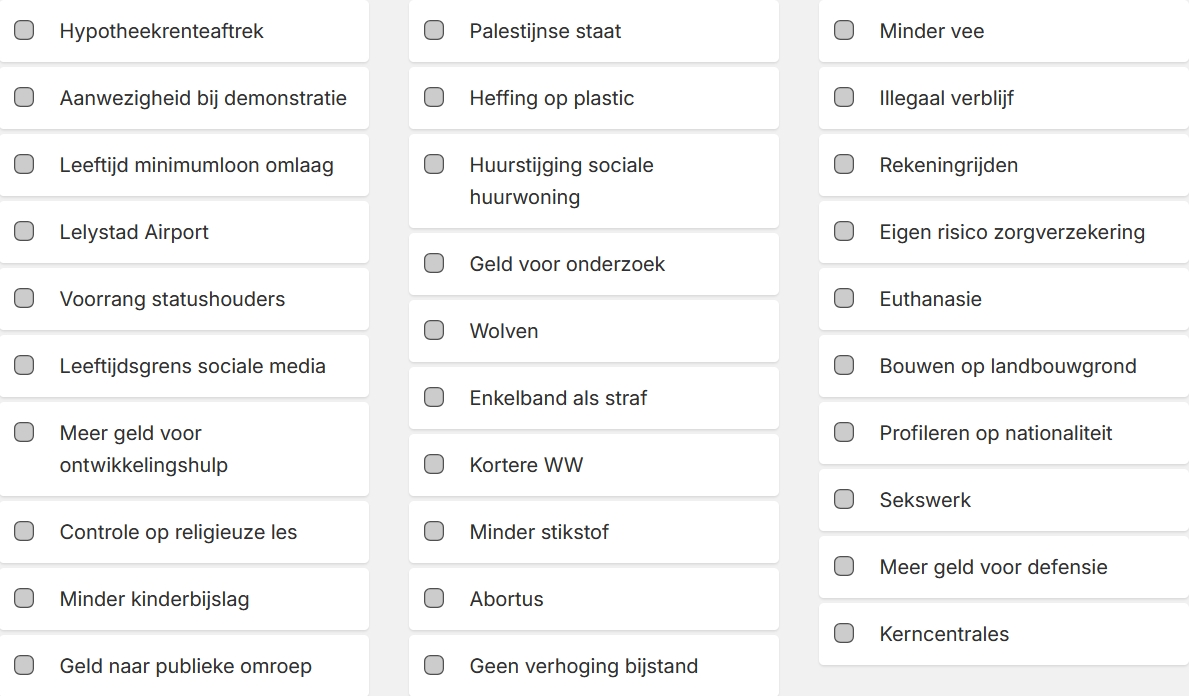This screenshot has width=1189, height=696.
Task: Tick the Heffing op plastic checkbox
Action: click(x=434, y=98)
